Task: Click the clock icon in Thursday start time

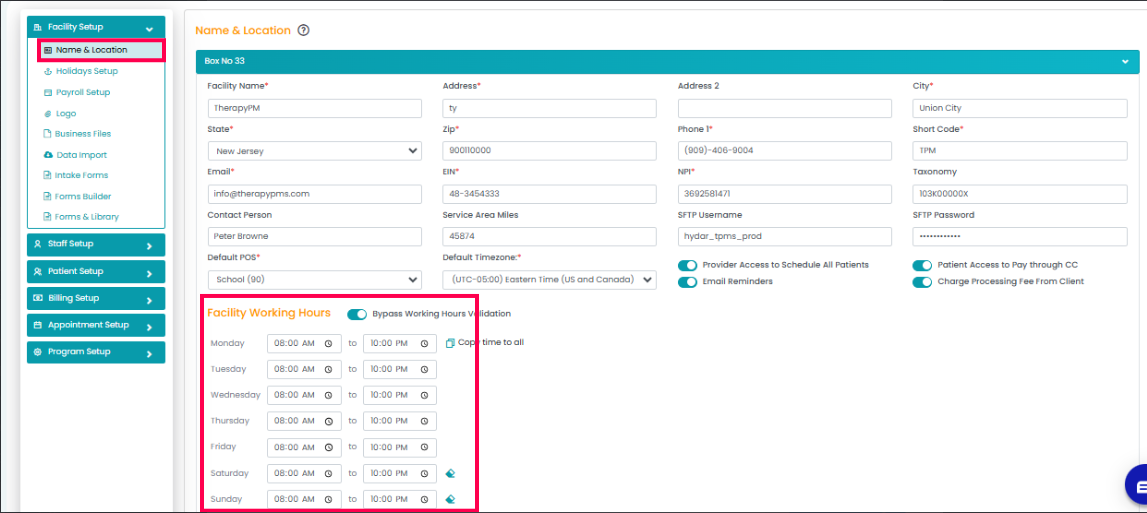Action: coord(328,422)
